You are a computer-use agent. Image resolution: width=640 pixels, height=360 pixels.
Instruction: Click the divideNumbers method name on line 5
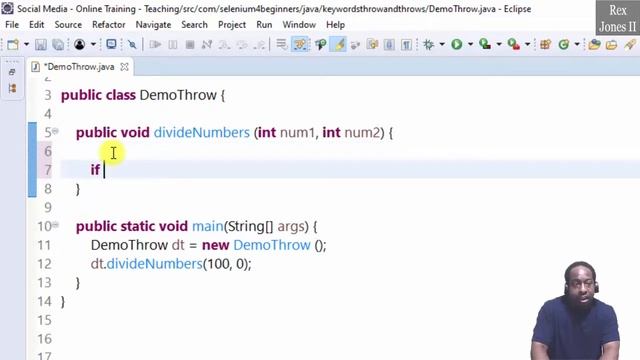[x=202, y=133]
